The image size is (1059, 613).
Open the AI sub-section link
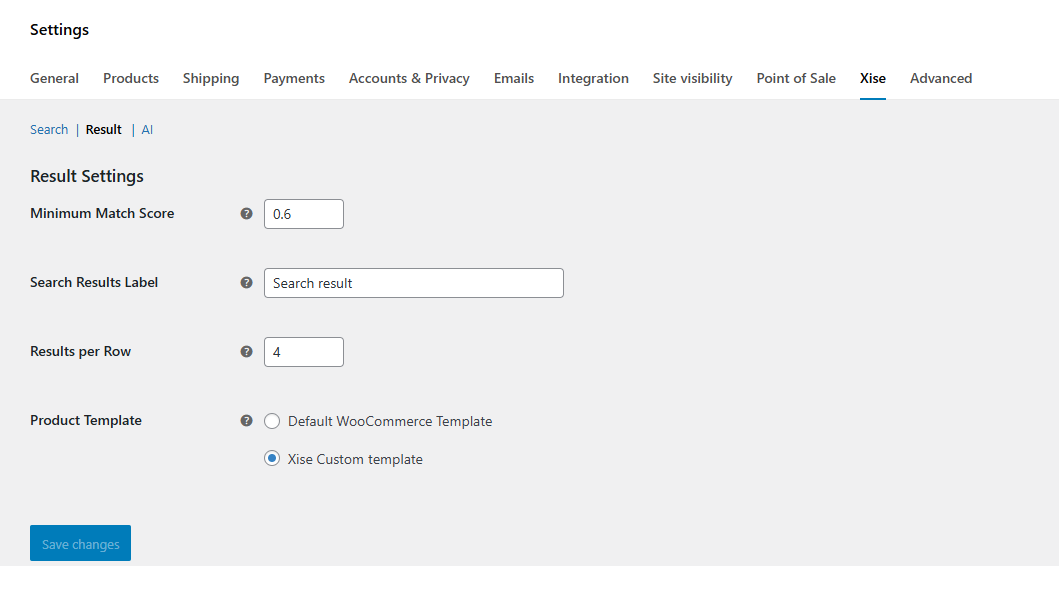pos(147,130)
